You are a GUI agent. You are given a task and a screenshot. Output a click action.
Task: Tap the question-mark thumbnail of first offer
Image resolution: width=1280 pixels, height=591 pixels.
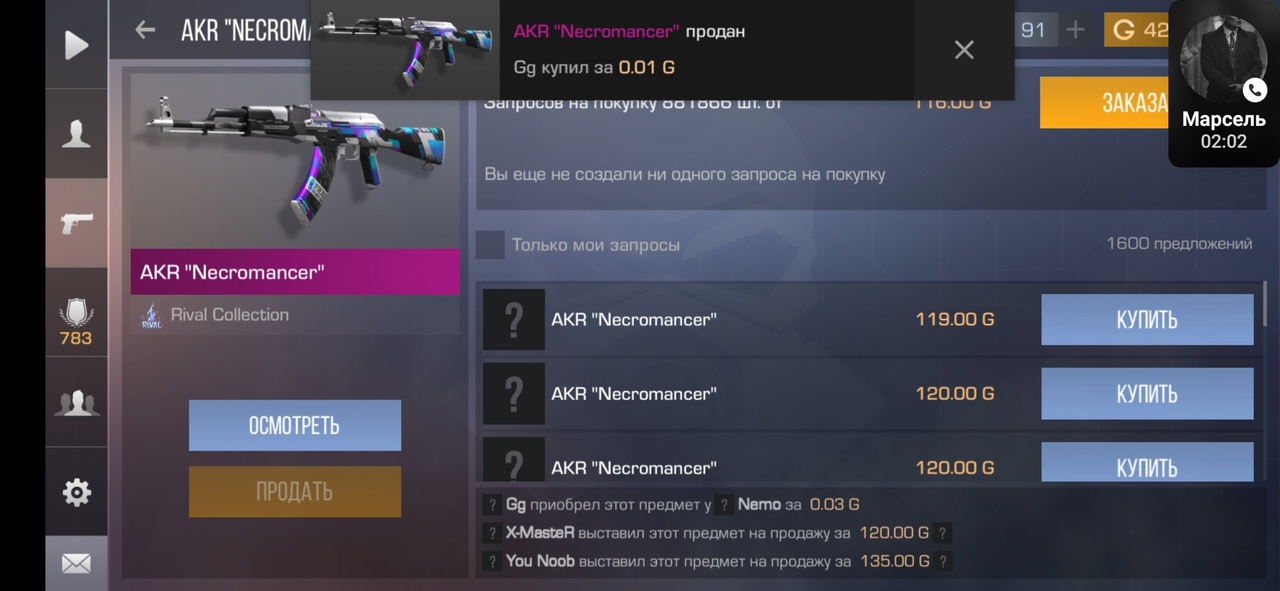[514, 320]
